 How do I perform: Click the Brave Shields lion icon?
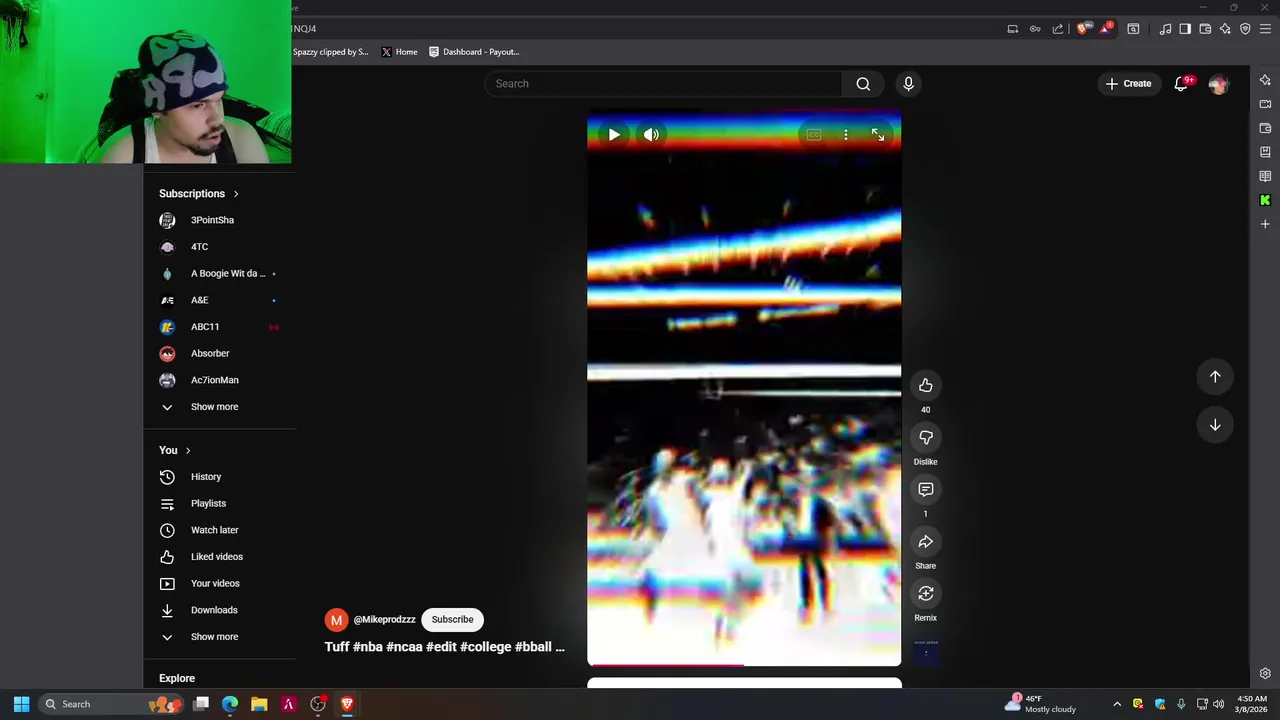point(1083,29)
